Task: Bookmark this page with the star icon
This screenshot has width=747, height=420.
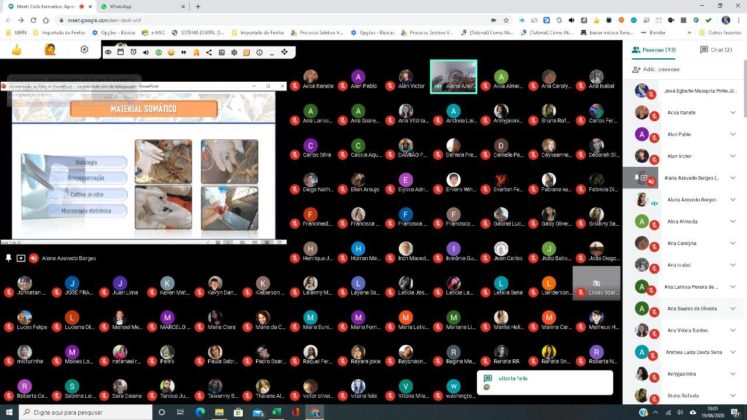Action: [506, 20]
